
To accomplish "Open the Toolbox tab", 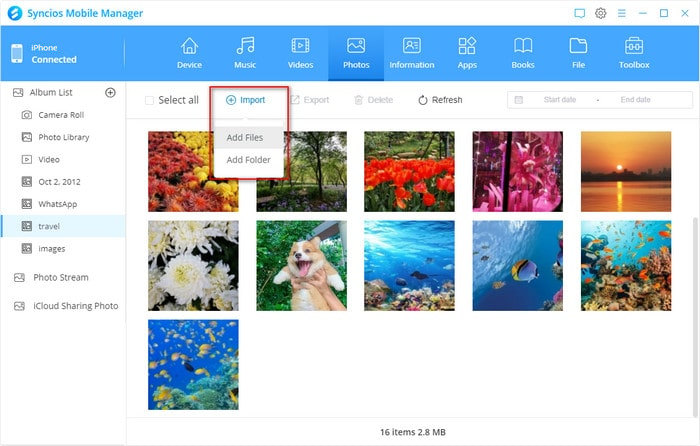I will point(634,54).
